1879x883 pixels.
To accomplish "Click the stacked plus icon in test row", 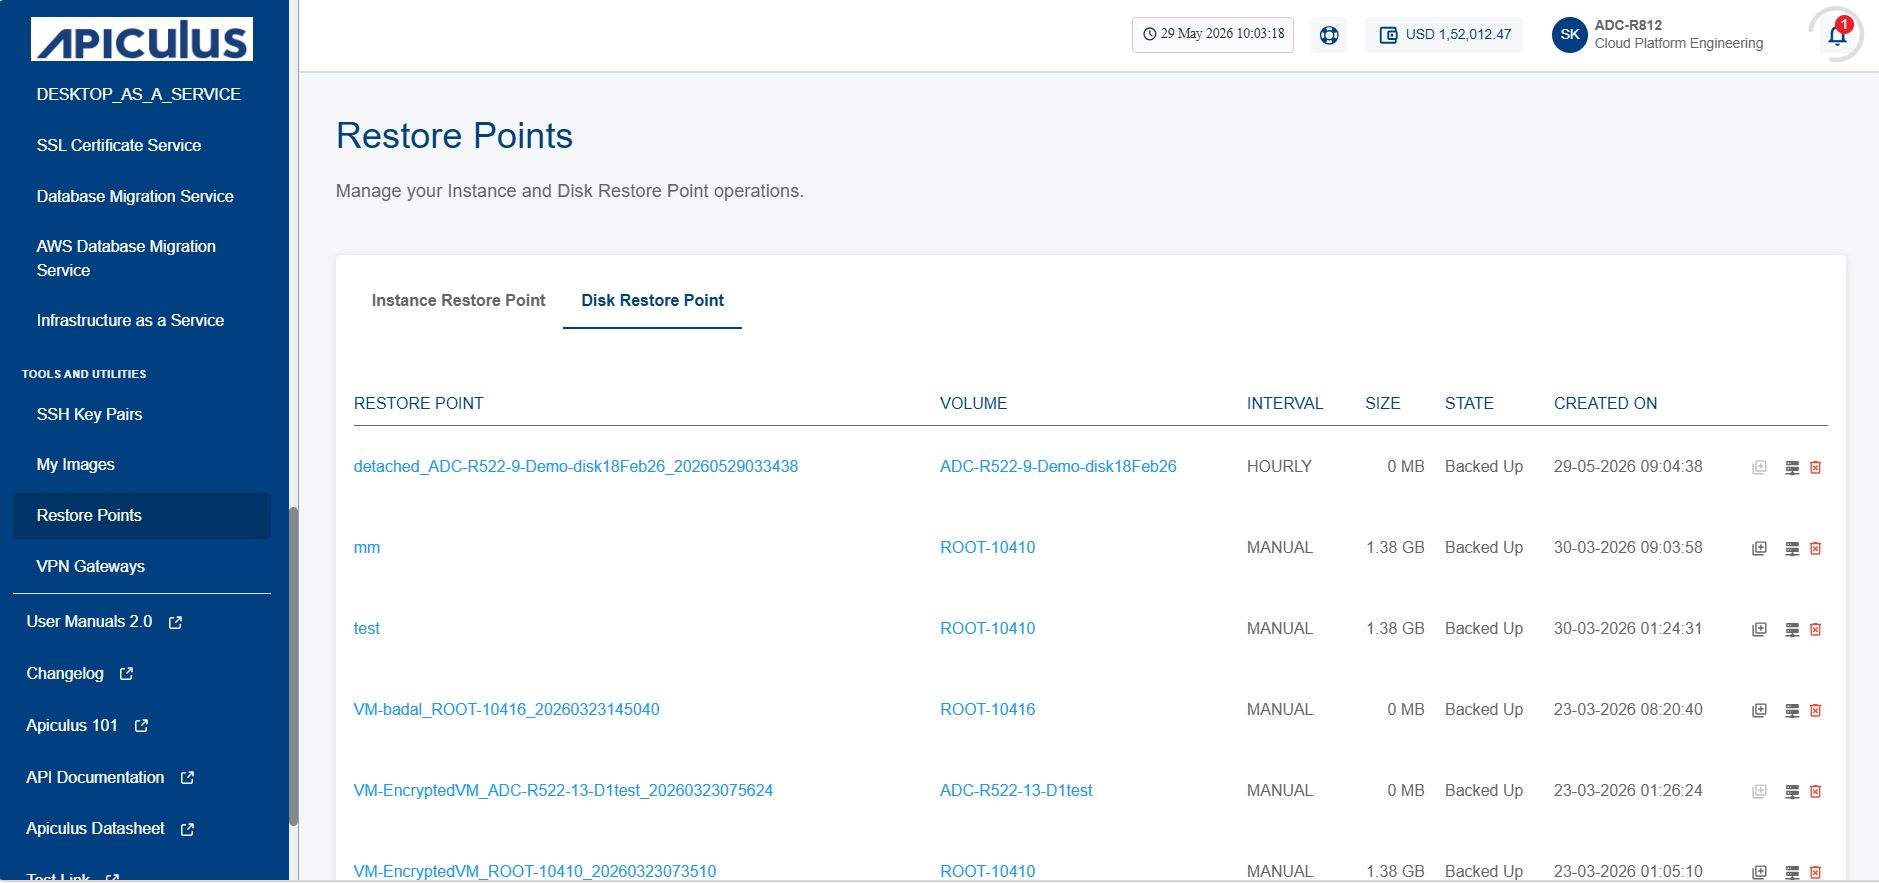I will [x=1759, y=629].
